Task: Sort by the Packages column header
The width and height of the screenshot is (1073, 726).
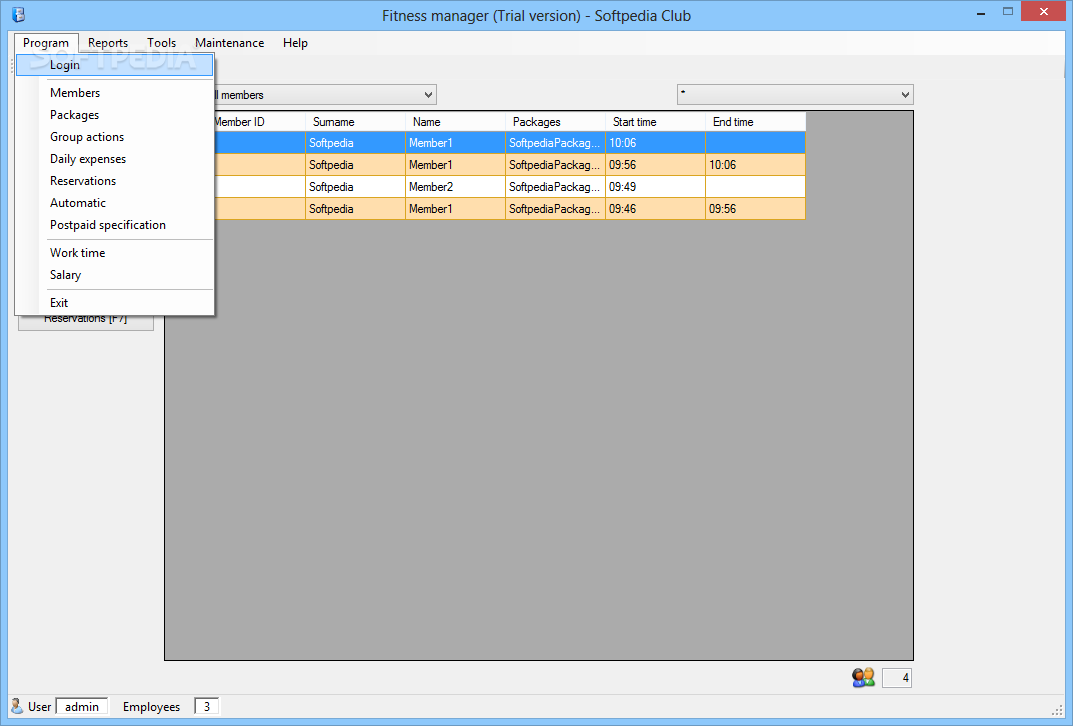Action: coord(555,122)
